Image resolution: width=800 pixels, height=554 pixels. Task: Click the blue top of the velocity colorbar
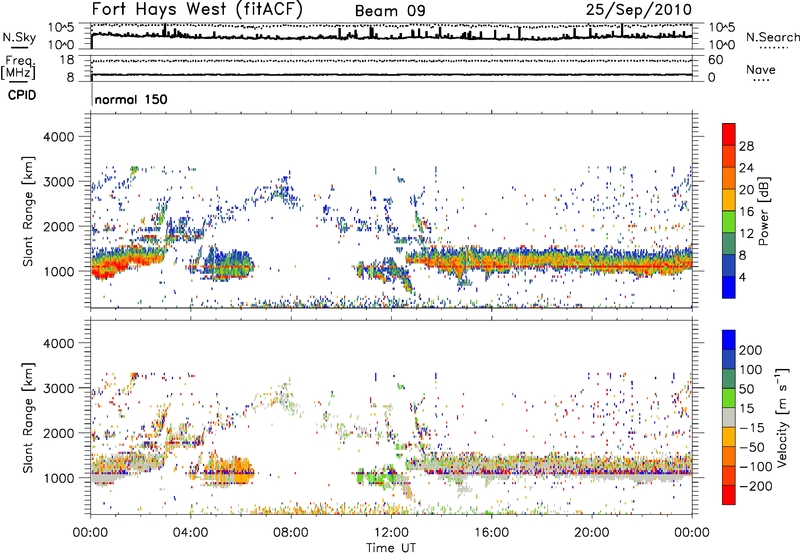click(x=729, y=340)
